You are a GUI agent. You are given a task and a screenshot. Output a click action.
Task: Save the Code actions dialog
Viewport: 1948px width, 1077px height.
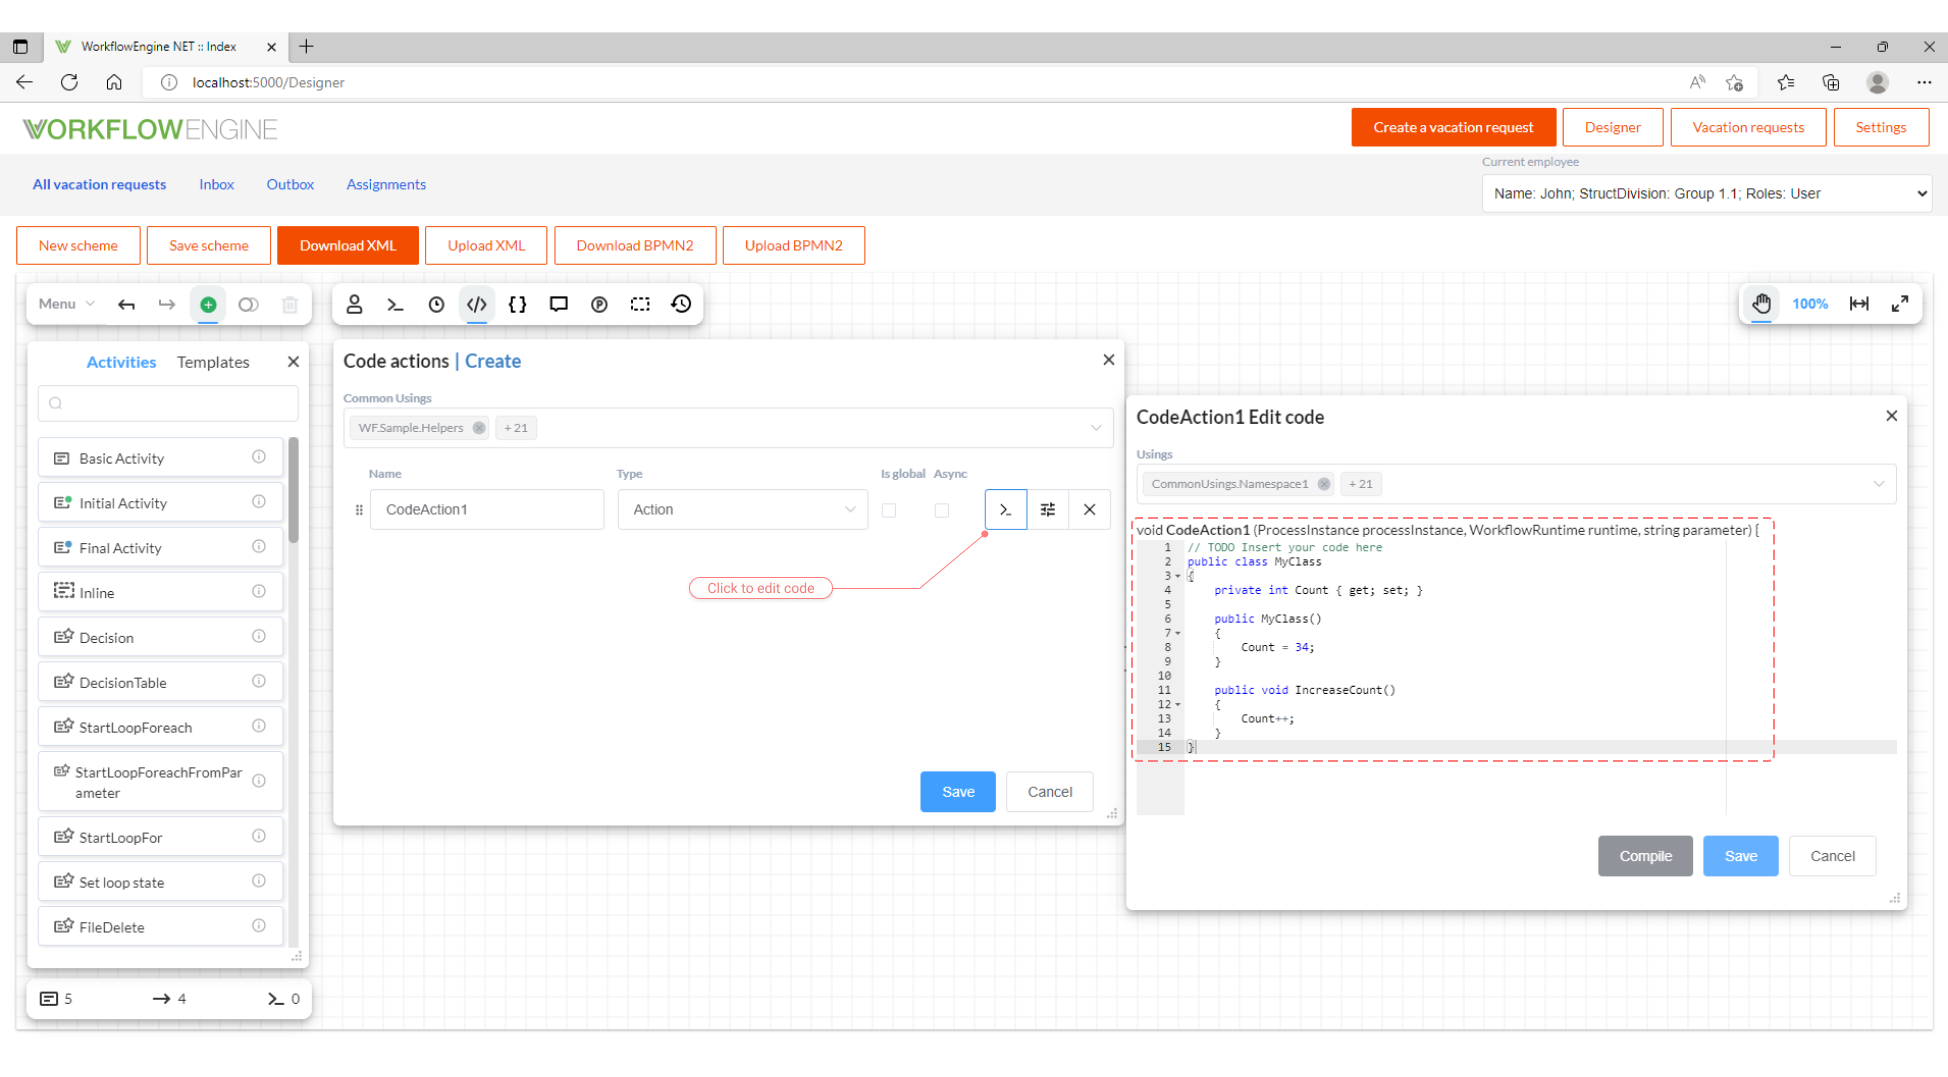tap(957, 792)
